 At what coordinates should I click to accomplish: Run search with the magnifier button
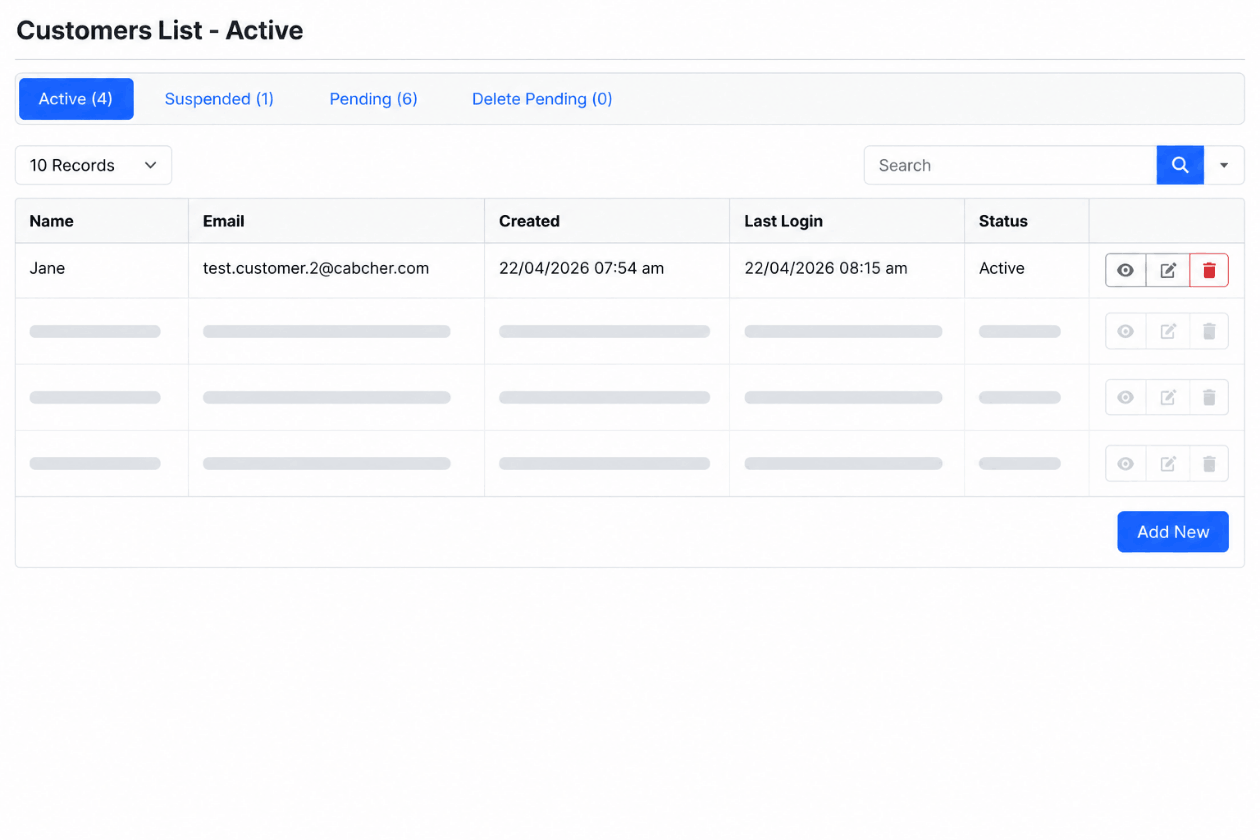[x=1180, y=165]
